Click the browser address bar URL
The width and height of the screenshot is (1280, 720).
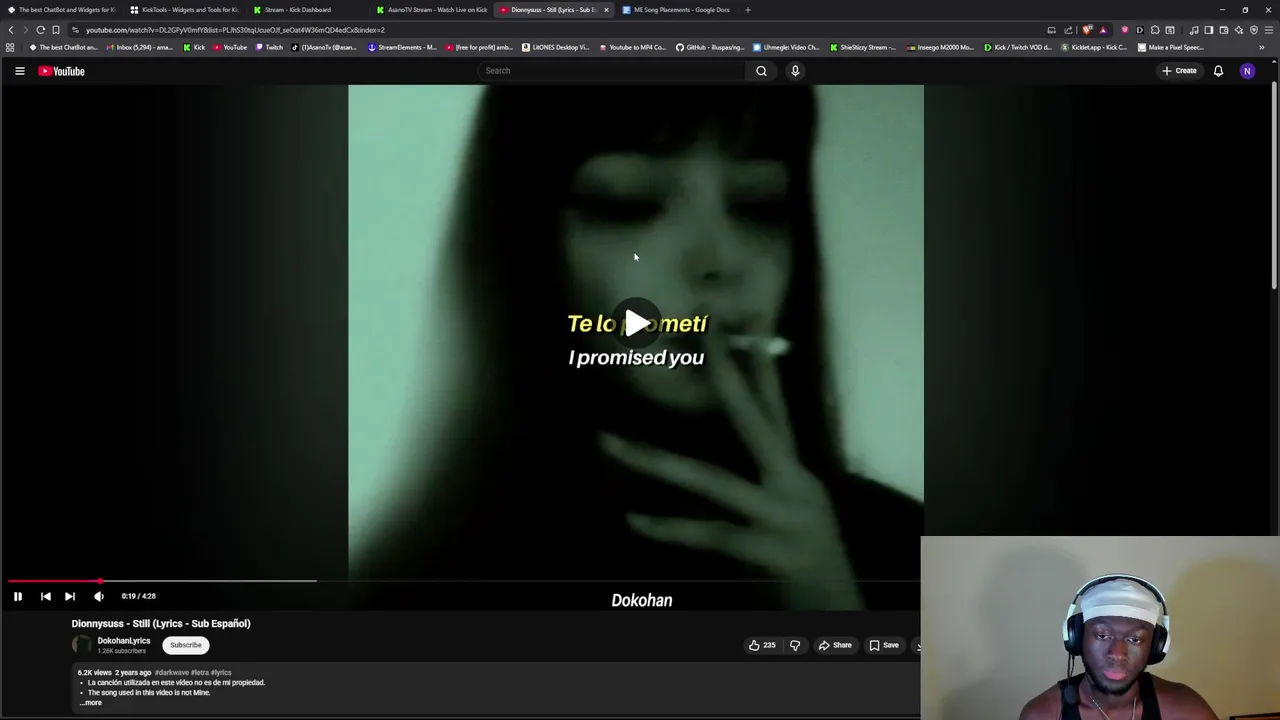click(235, 30)
